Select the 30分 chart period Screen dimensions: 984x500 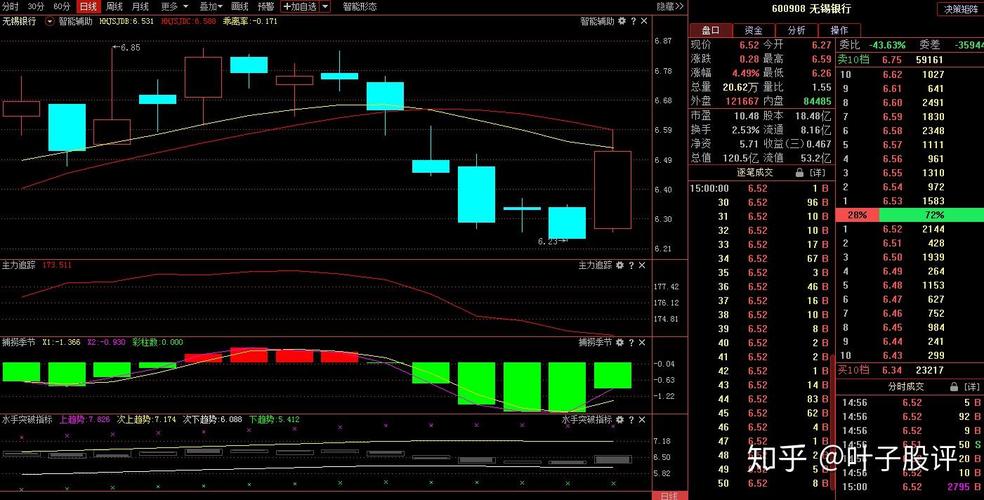coord(36,6)
